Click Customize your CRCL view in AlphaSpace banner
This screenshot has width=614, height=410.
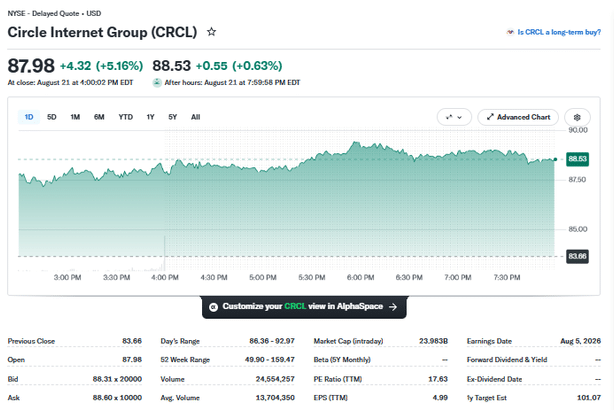(304, 307)
